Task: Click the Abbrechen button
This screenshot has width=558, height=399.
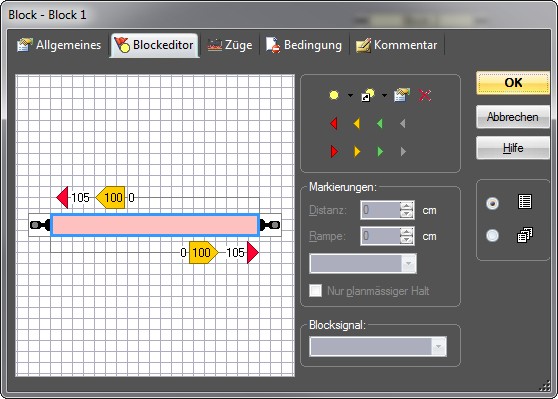Action: pos(513,116)
